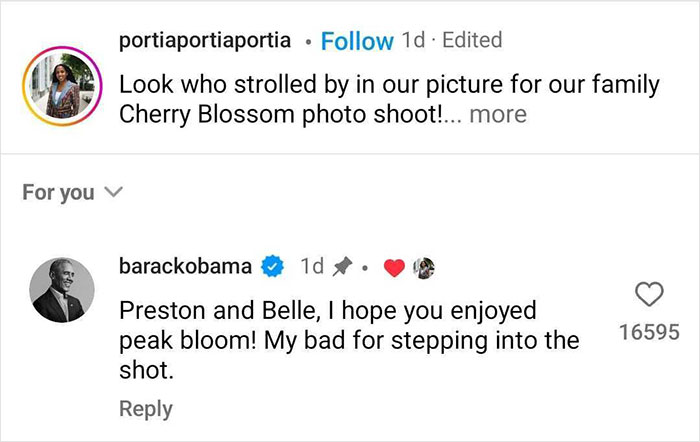Click the "1d" timestamp on barackobama's comment
The width and height of the screenshot is (700, 442).
(312, 267)
